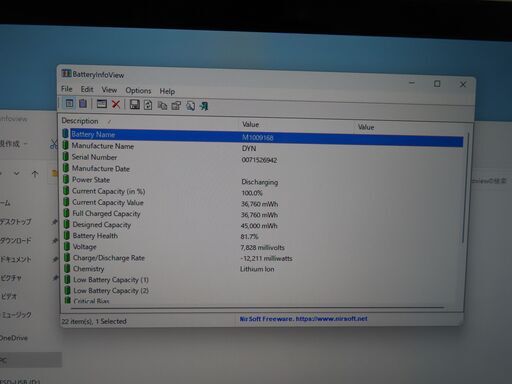The height and width of the screenshot is (384, 512).
Task: Open the Edit menu
Action: point(87,89)
